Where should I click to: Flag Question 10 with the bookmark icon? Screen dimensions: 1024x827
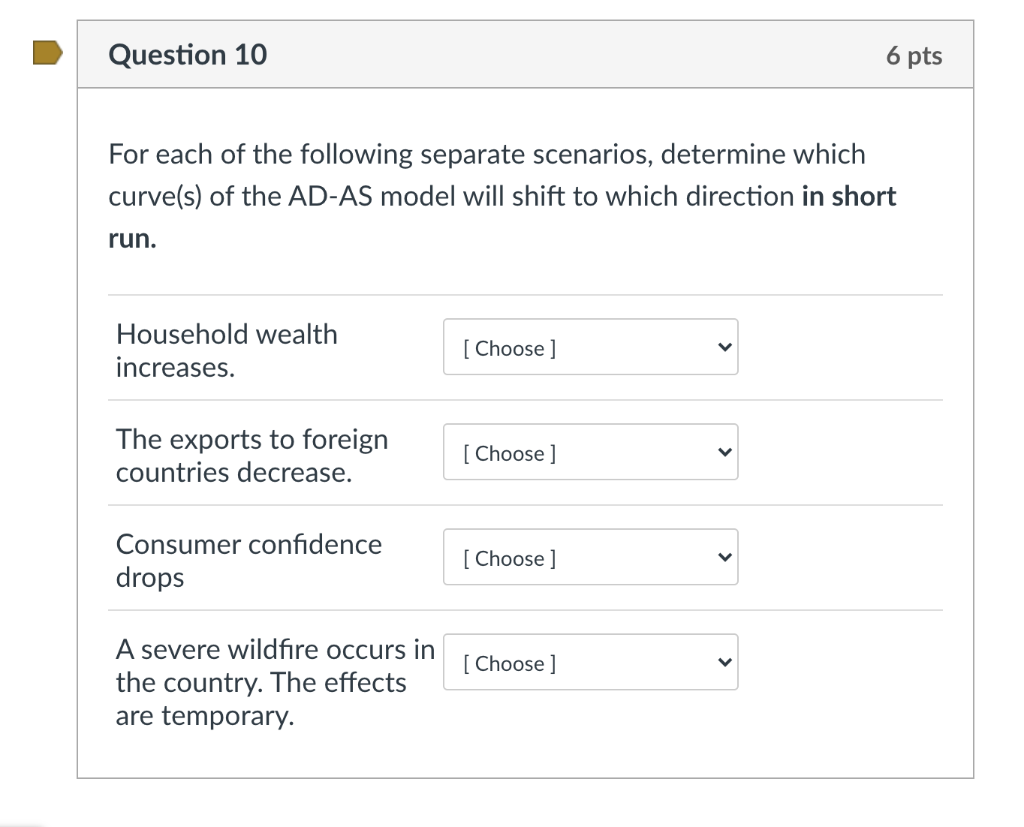point(46,53)
